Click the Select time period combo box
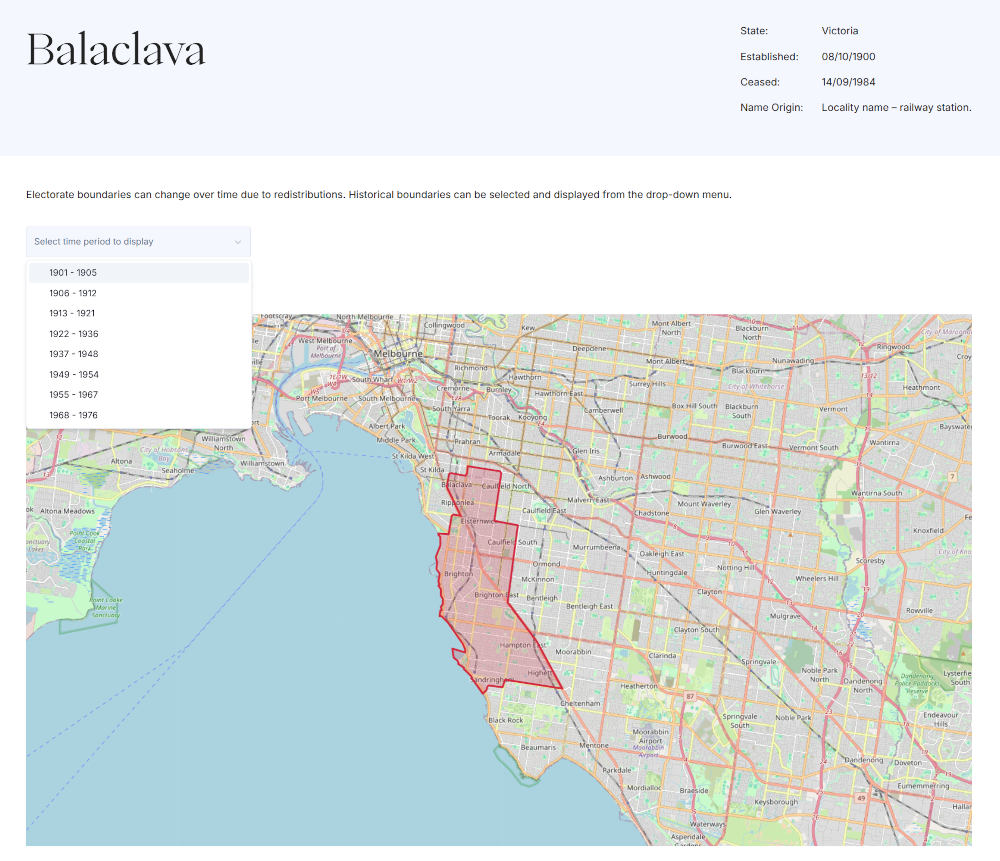1000x861 pixels. coord(138,242)
